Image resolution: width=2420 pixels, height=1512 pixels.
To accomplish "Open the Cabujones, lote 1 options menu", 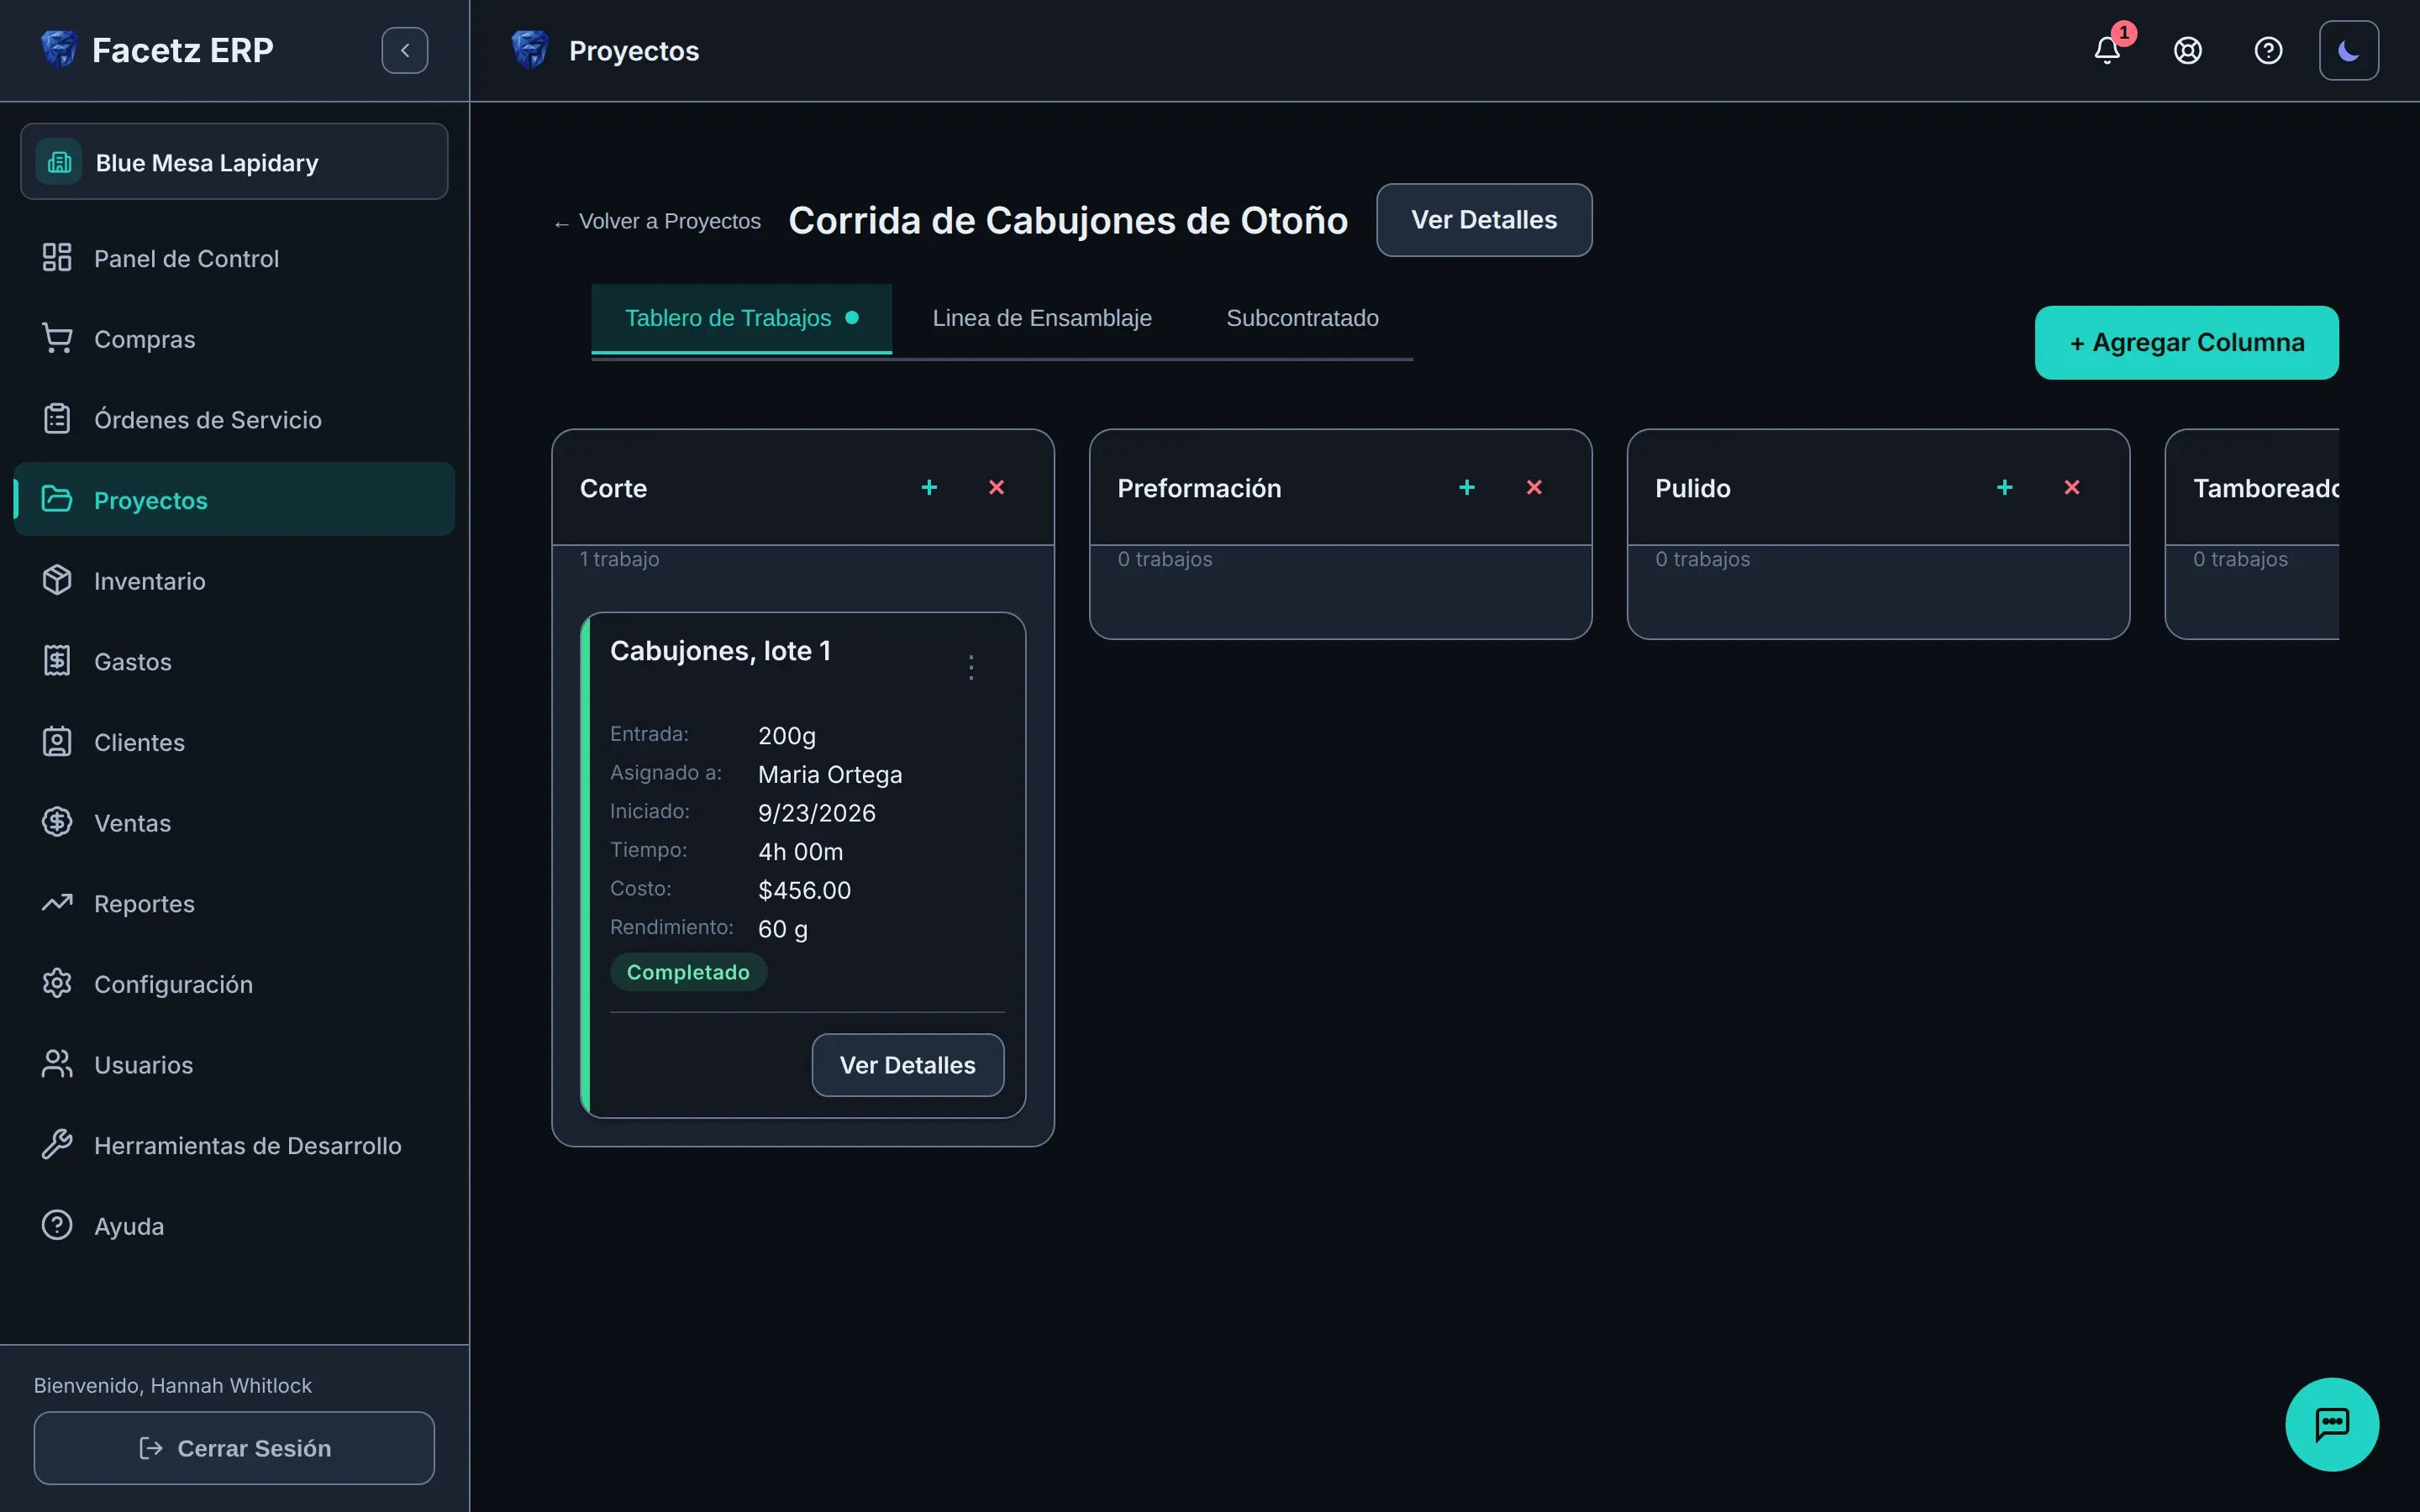I will 971,667.
